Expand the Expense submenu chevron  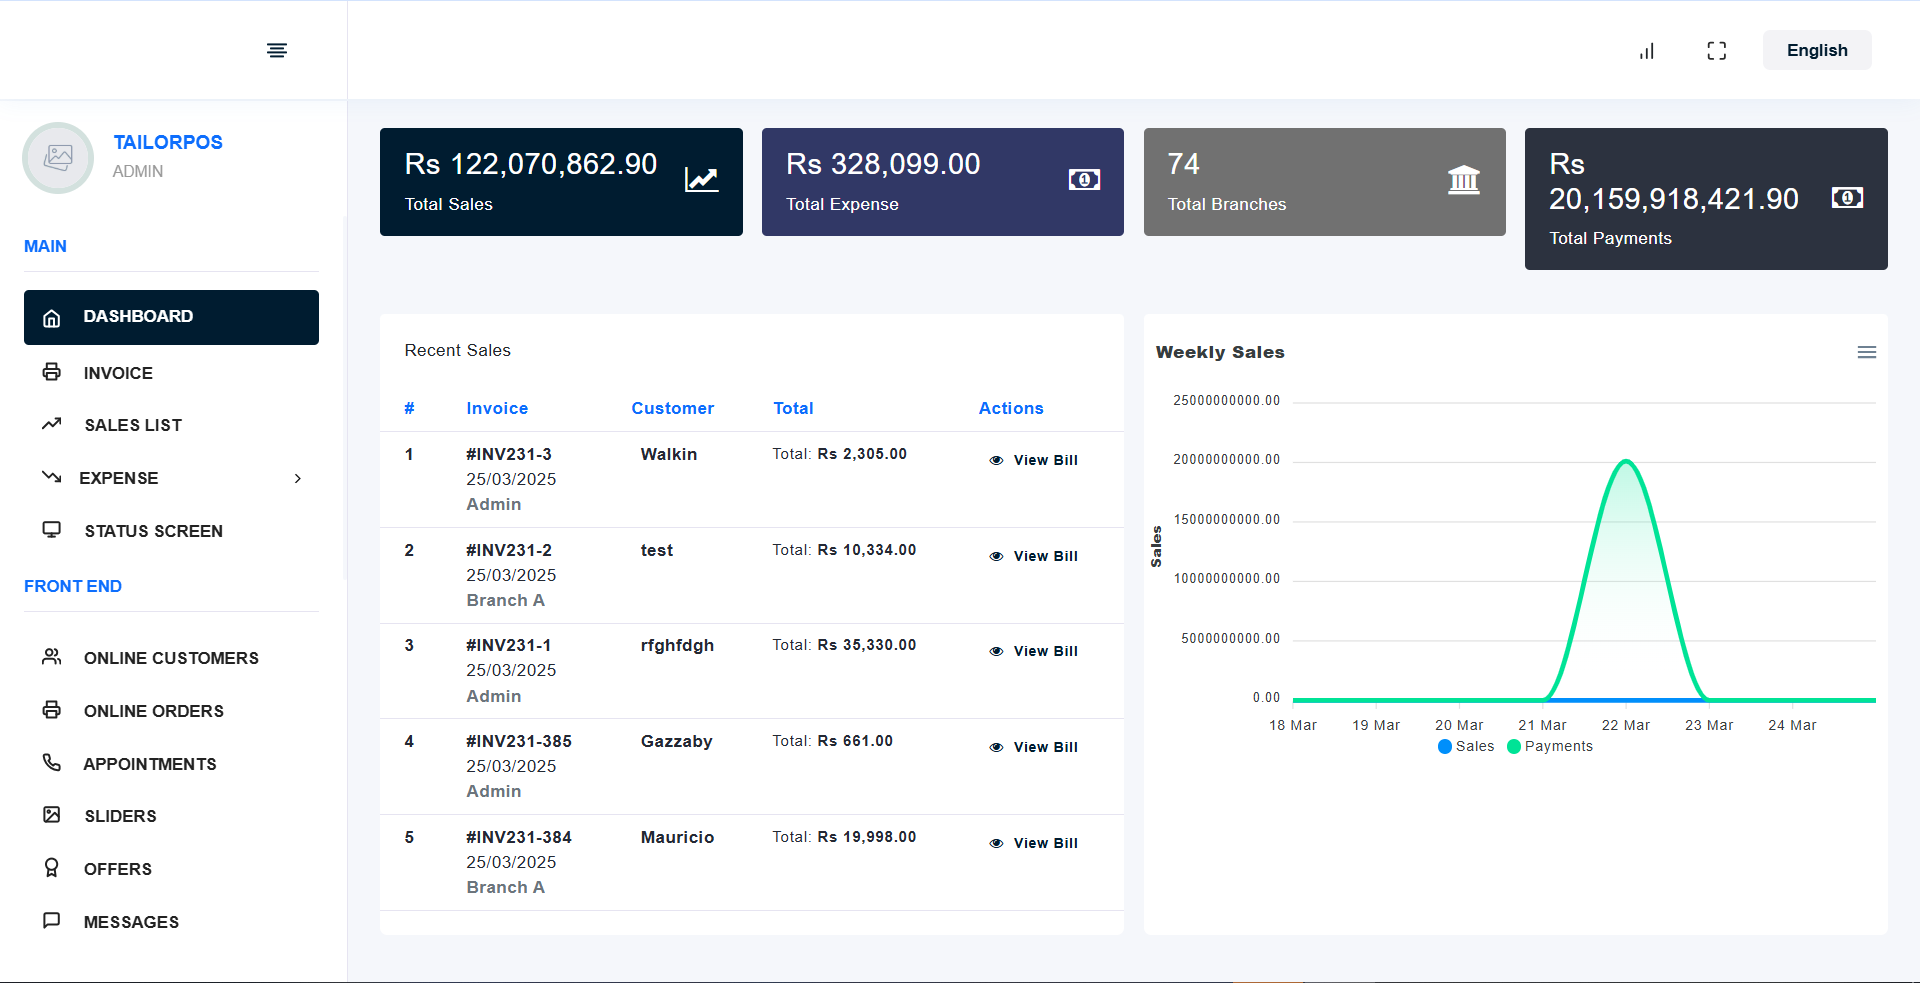[297, 479]
